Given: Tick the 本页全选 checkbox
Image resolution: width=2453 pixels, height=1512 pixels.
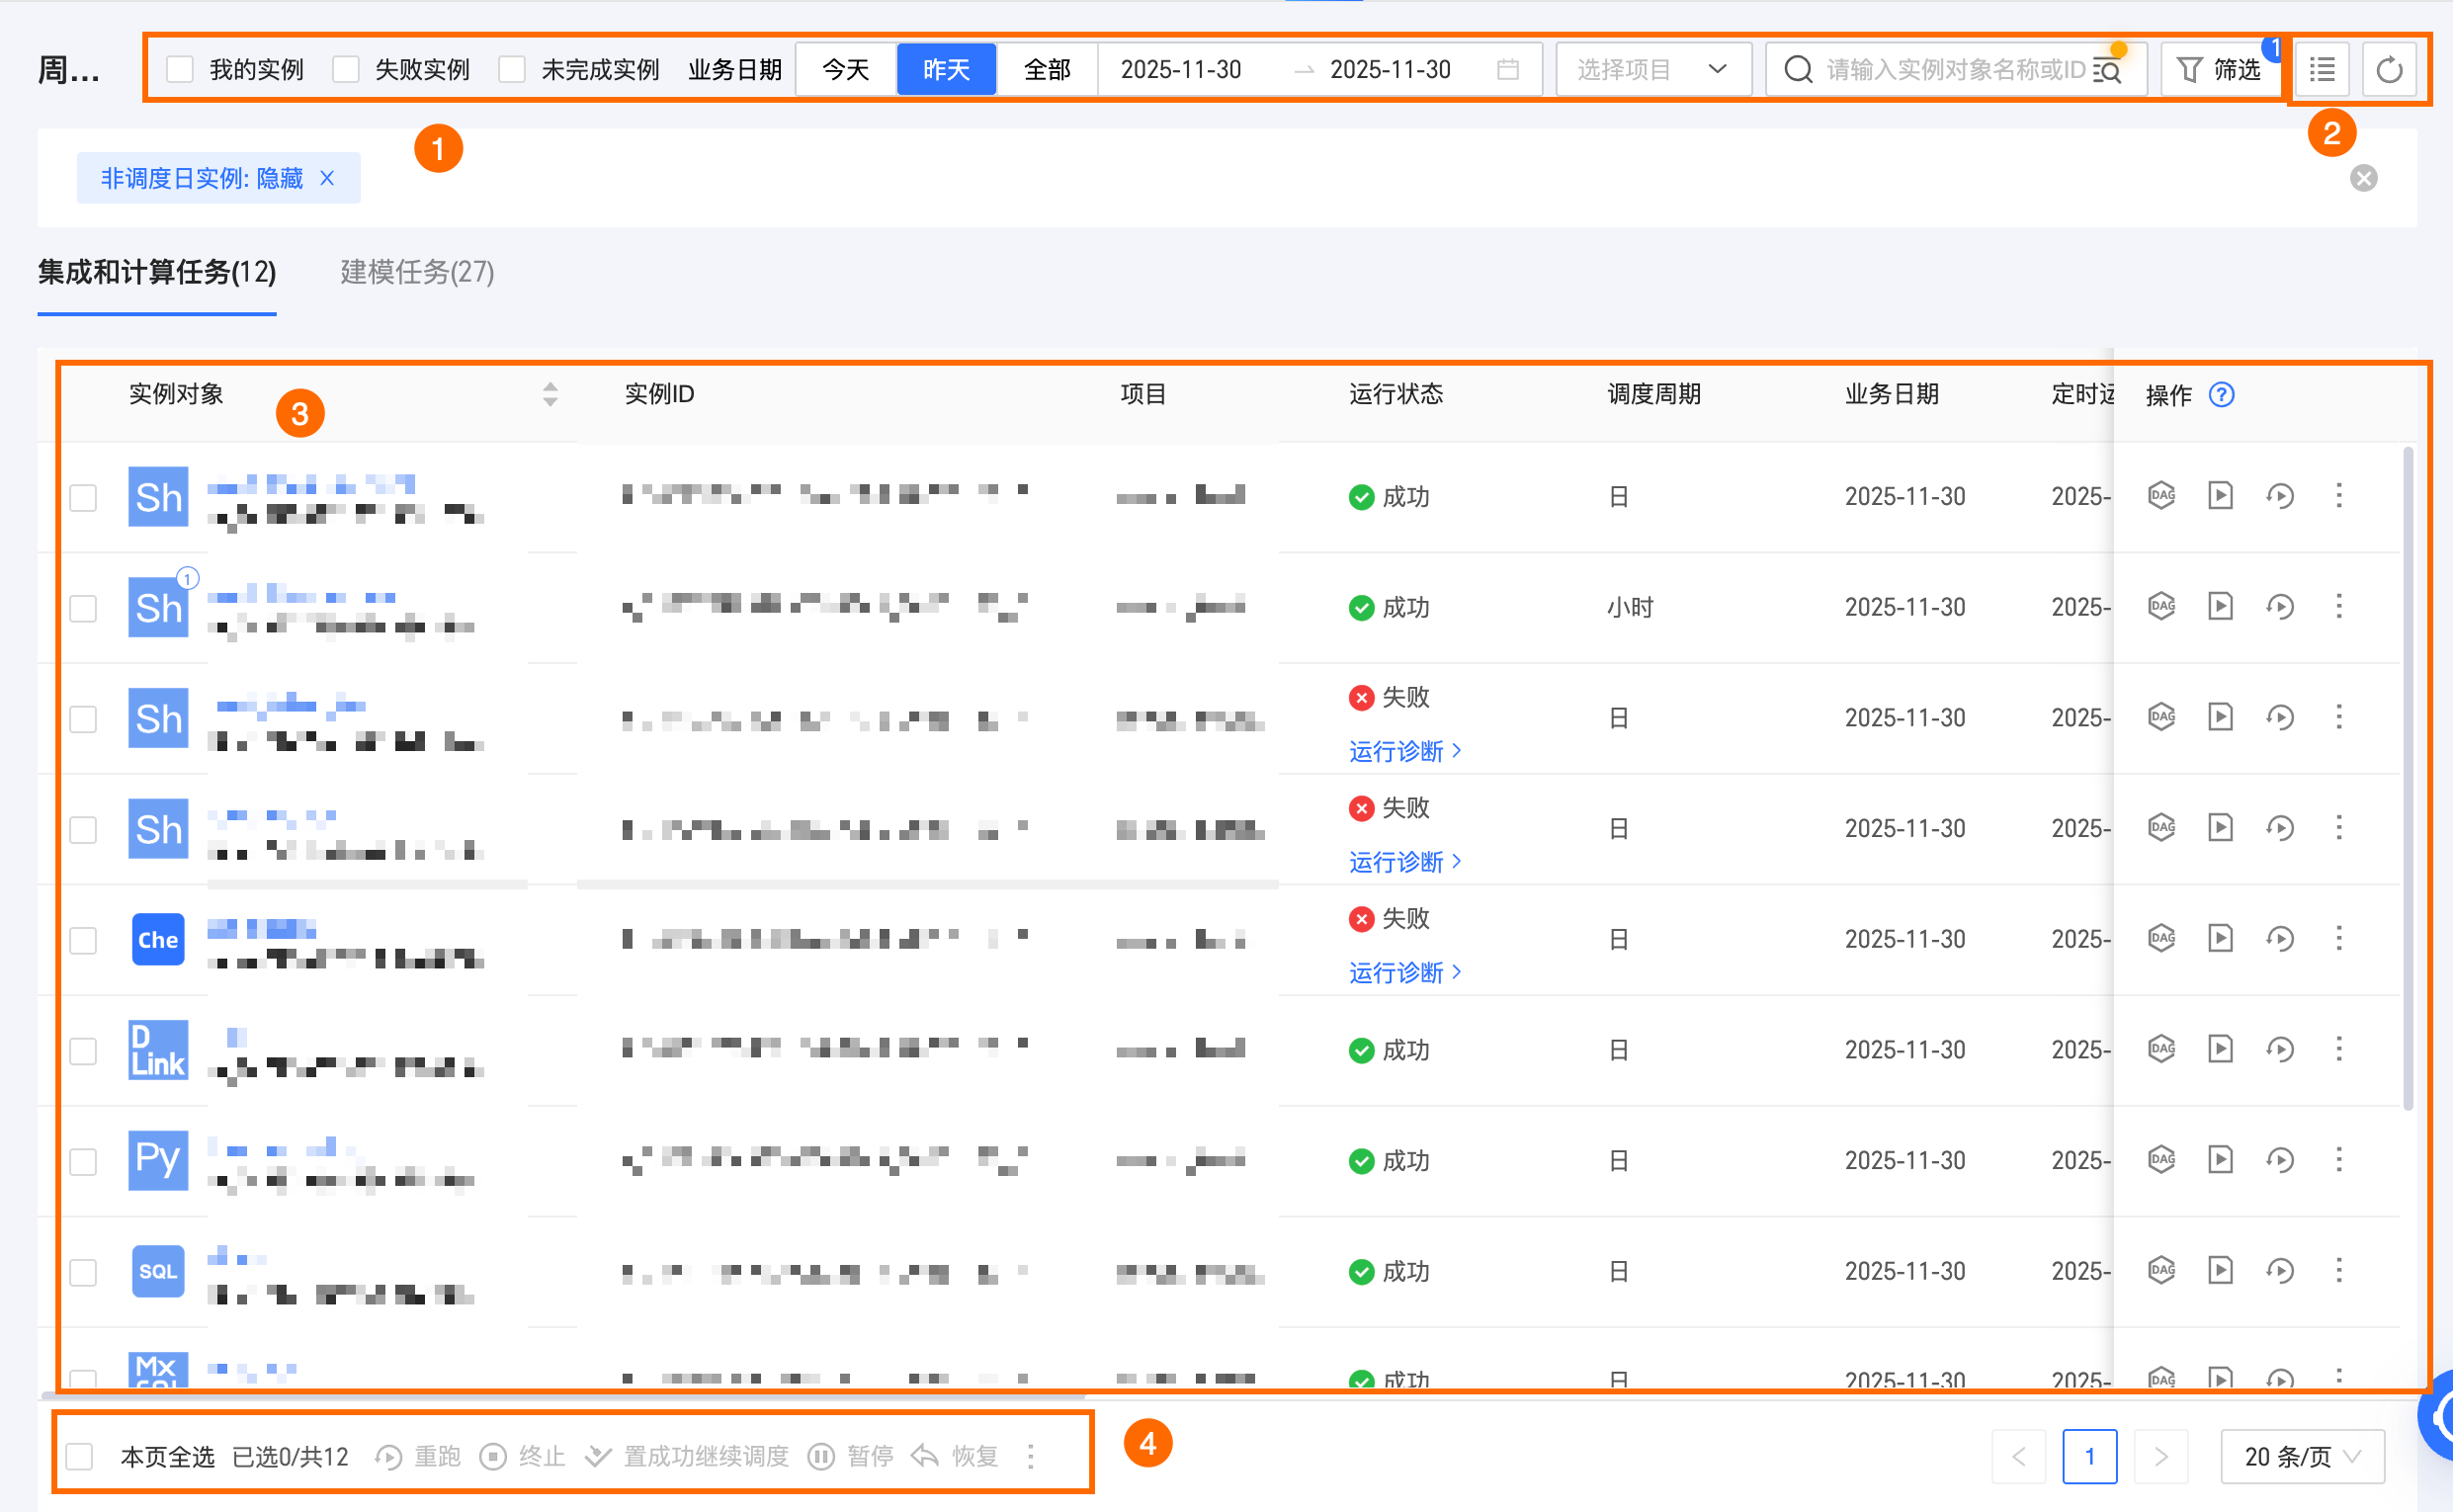Looking at the screenshot, I should [80, 1456].
